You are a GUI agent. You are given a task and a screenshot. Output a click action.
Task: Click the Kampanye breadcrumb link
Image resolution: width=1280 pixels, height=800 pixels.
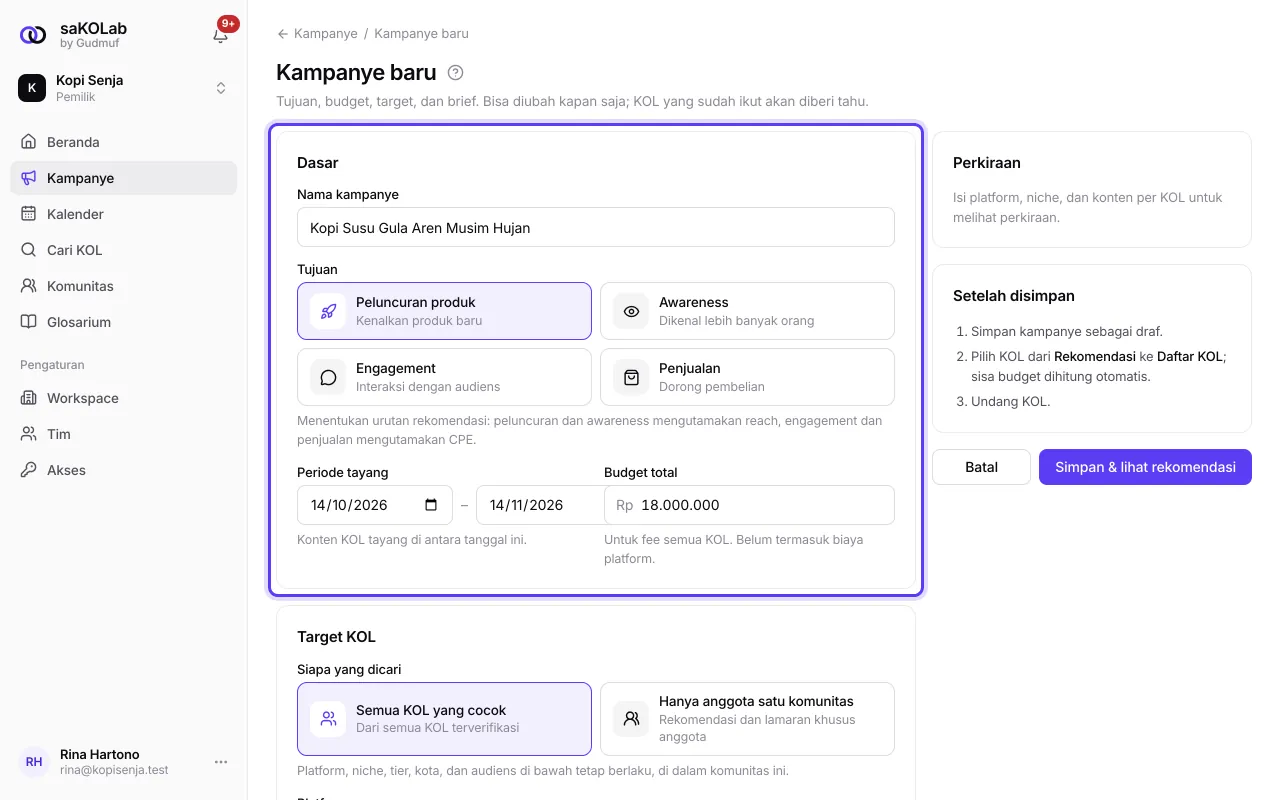[x=326, y=34]
